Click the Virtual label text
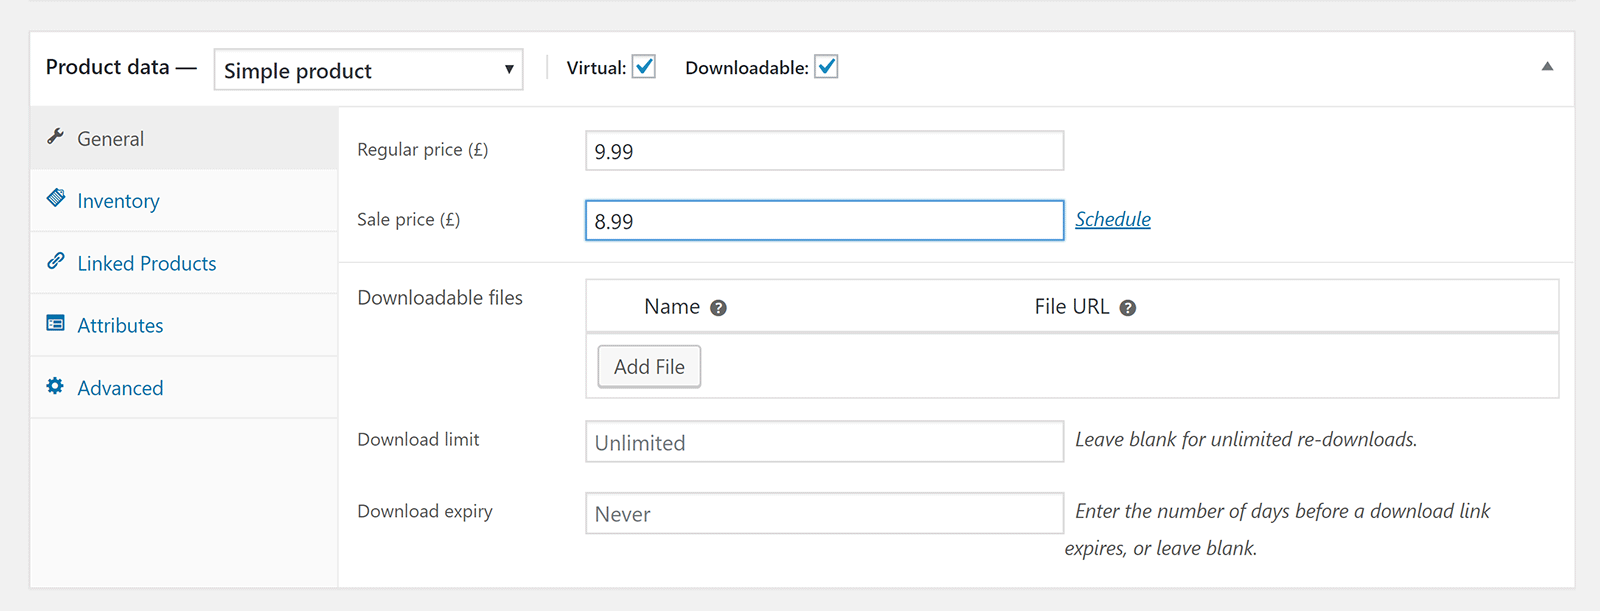The height and width of the screenshot is (611, 1600). (x=597, y=68)
